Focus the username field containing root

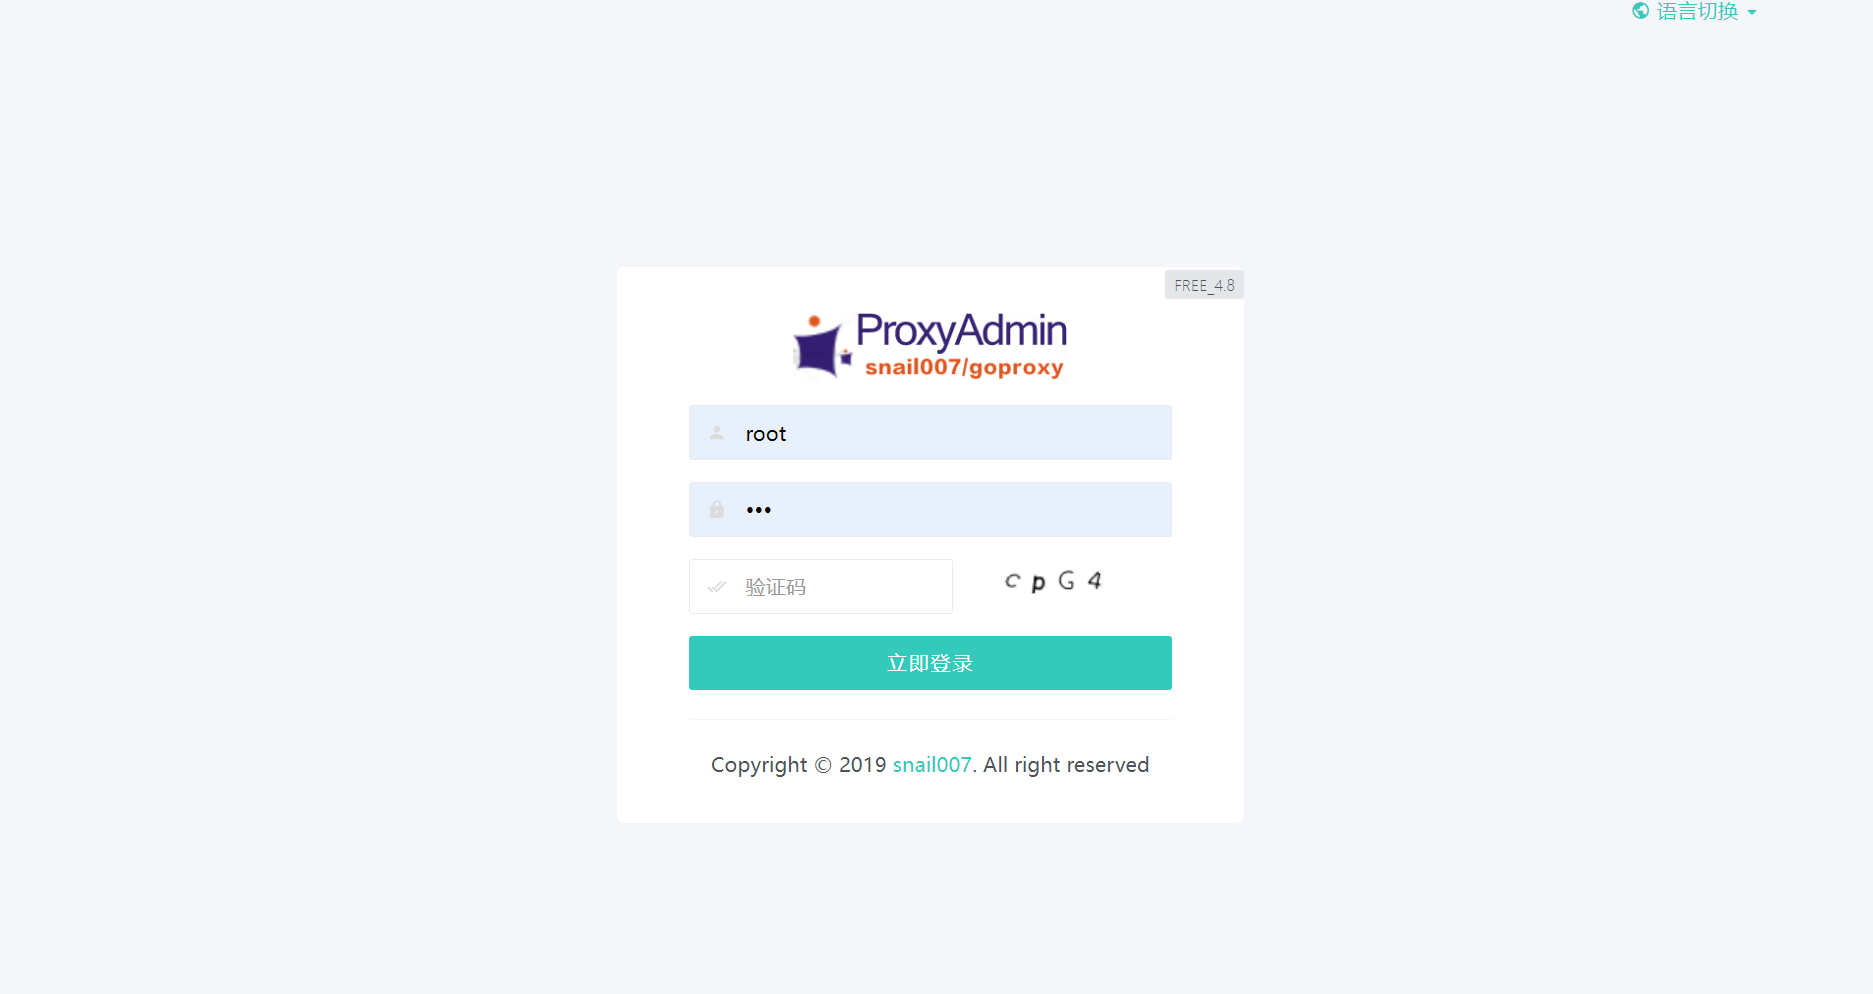coord(930,433)
